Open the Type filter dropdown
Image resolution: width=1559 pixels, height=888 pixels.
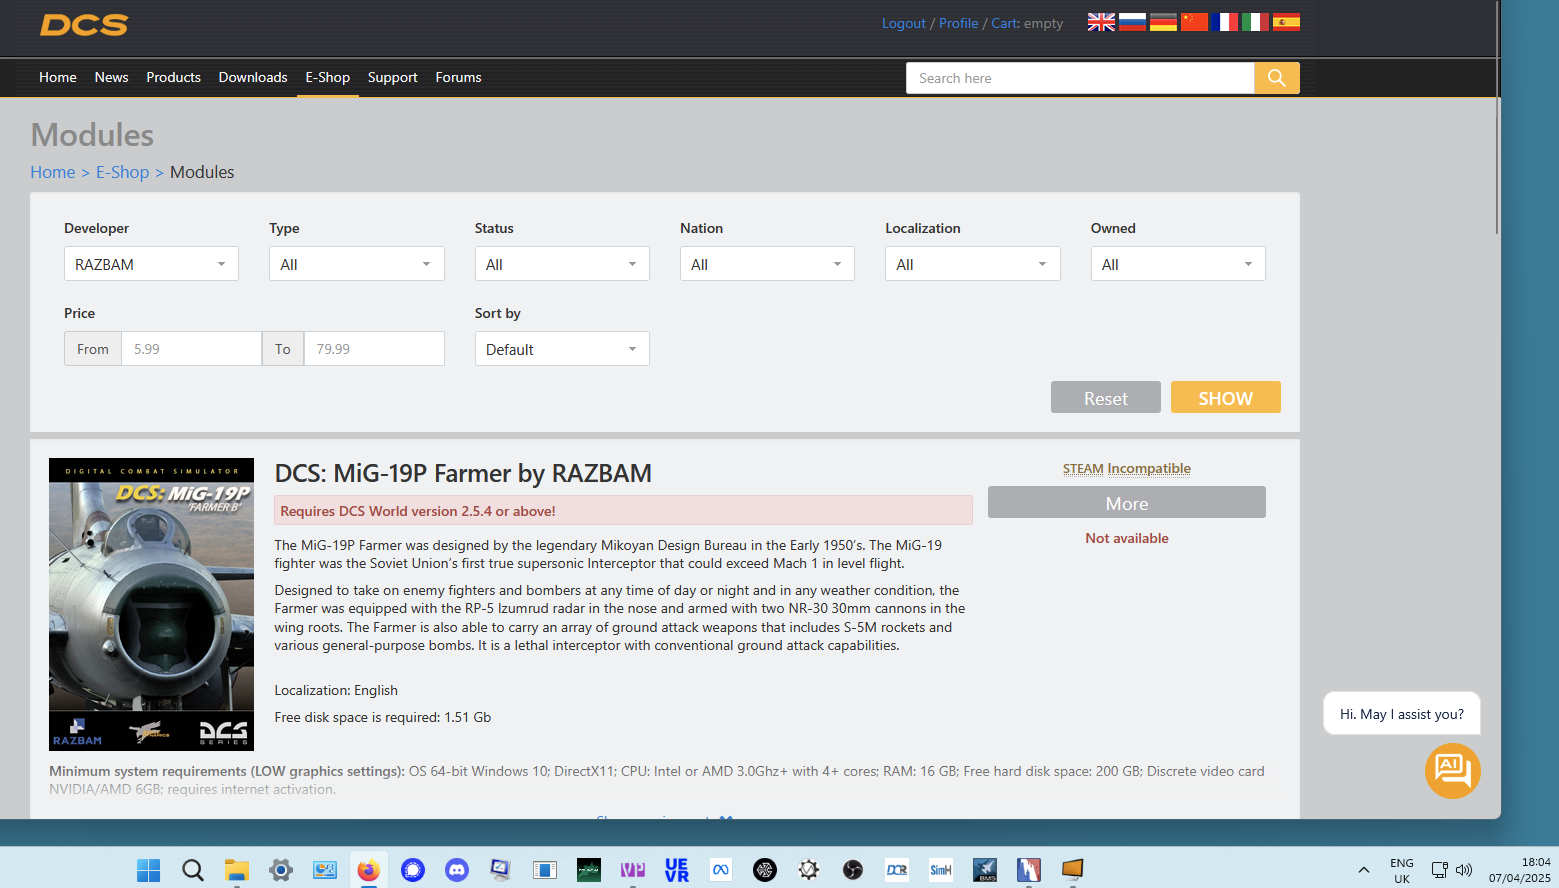357,264
